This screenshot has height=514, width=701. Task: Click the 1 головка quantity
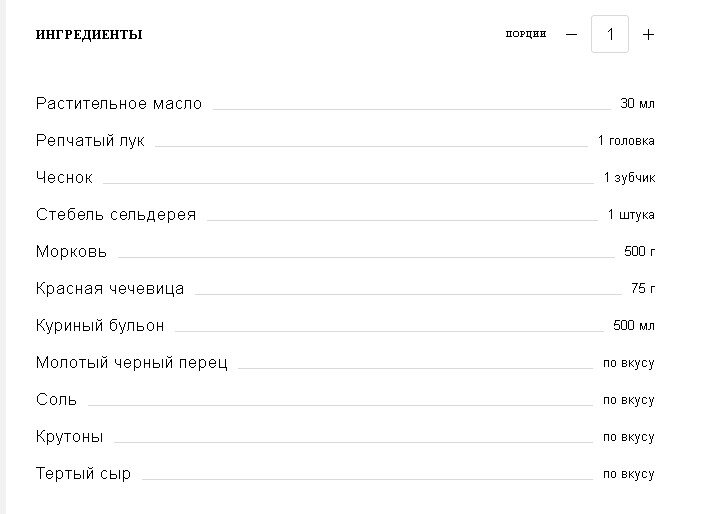click(x=626, y=141)
